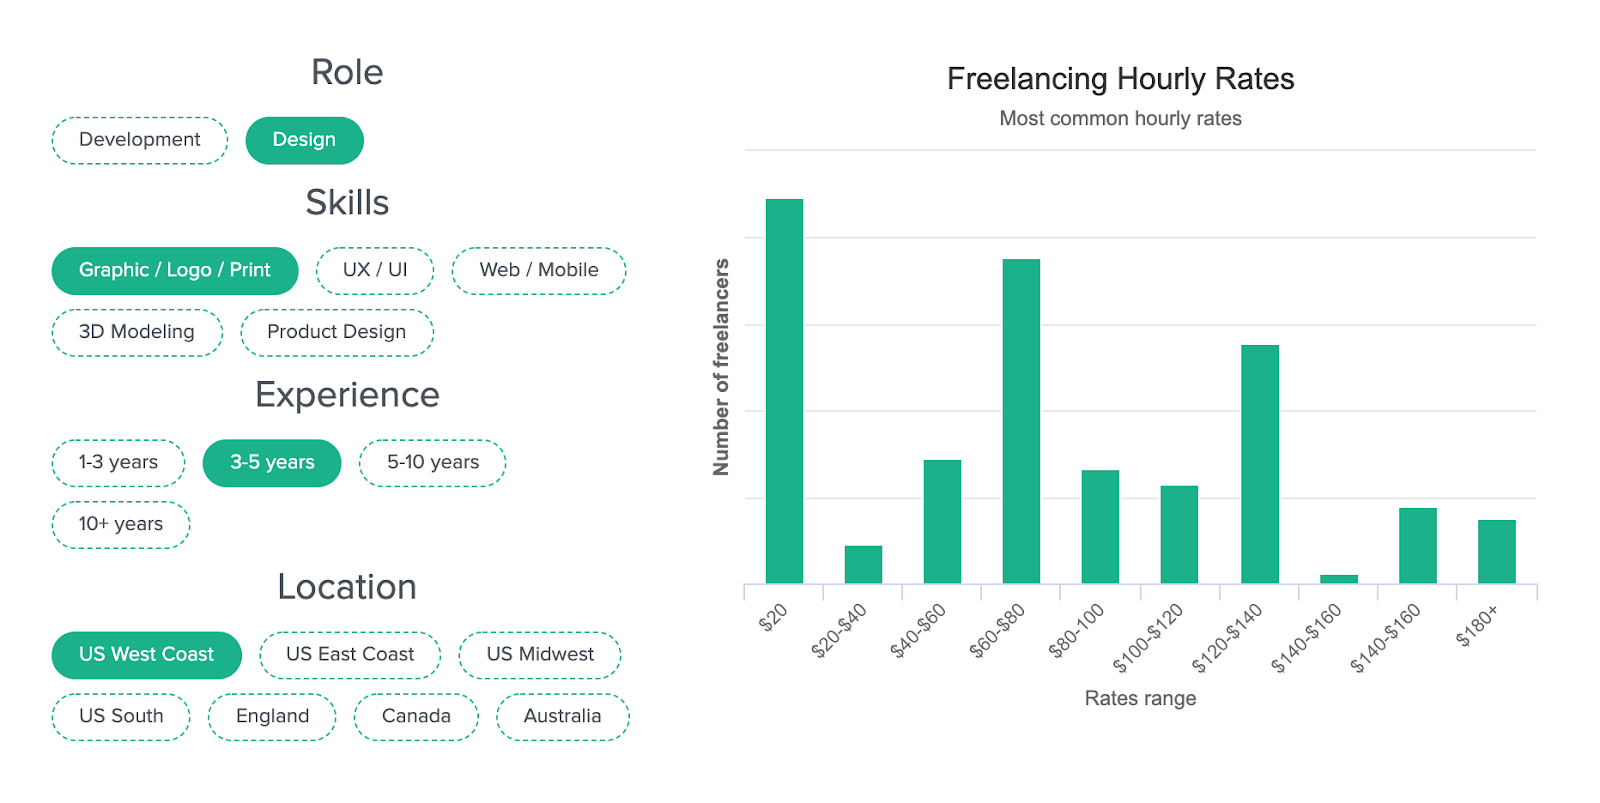Select Australia location pill
Screen dimensions: 1600x803
click(x=563, y=717)
